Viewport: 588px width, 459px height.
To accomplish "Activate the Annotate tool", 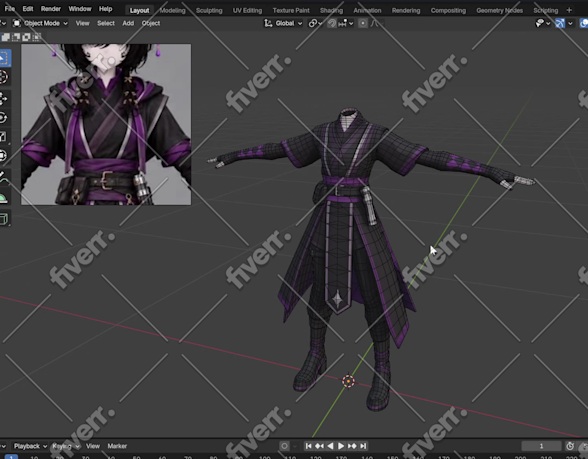I will 4,178.
